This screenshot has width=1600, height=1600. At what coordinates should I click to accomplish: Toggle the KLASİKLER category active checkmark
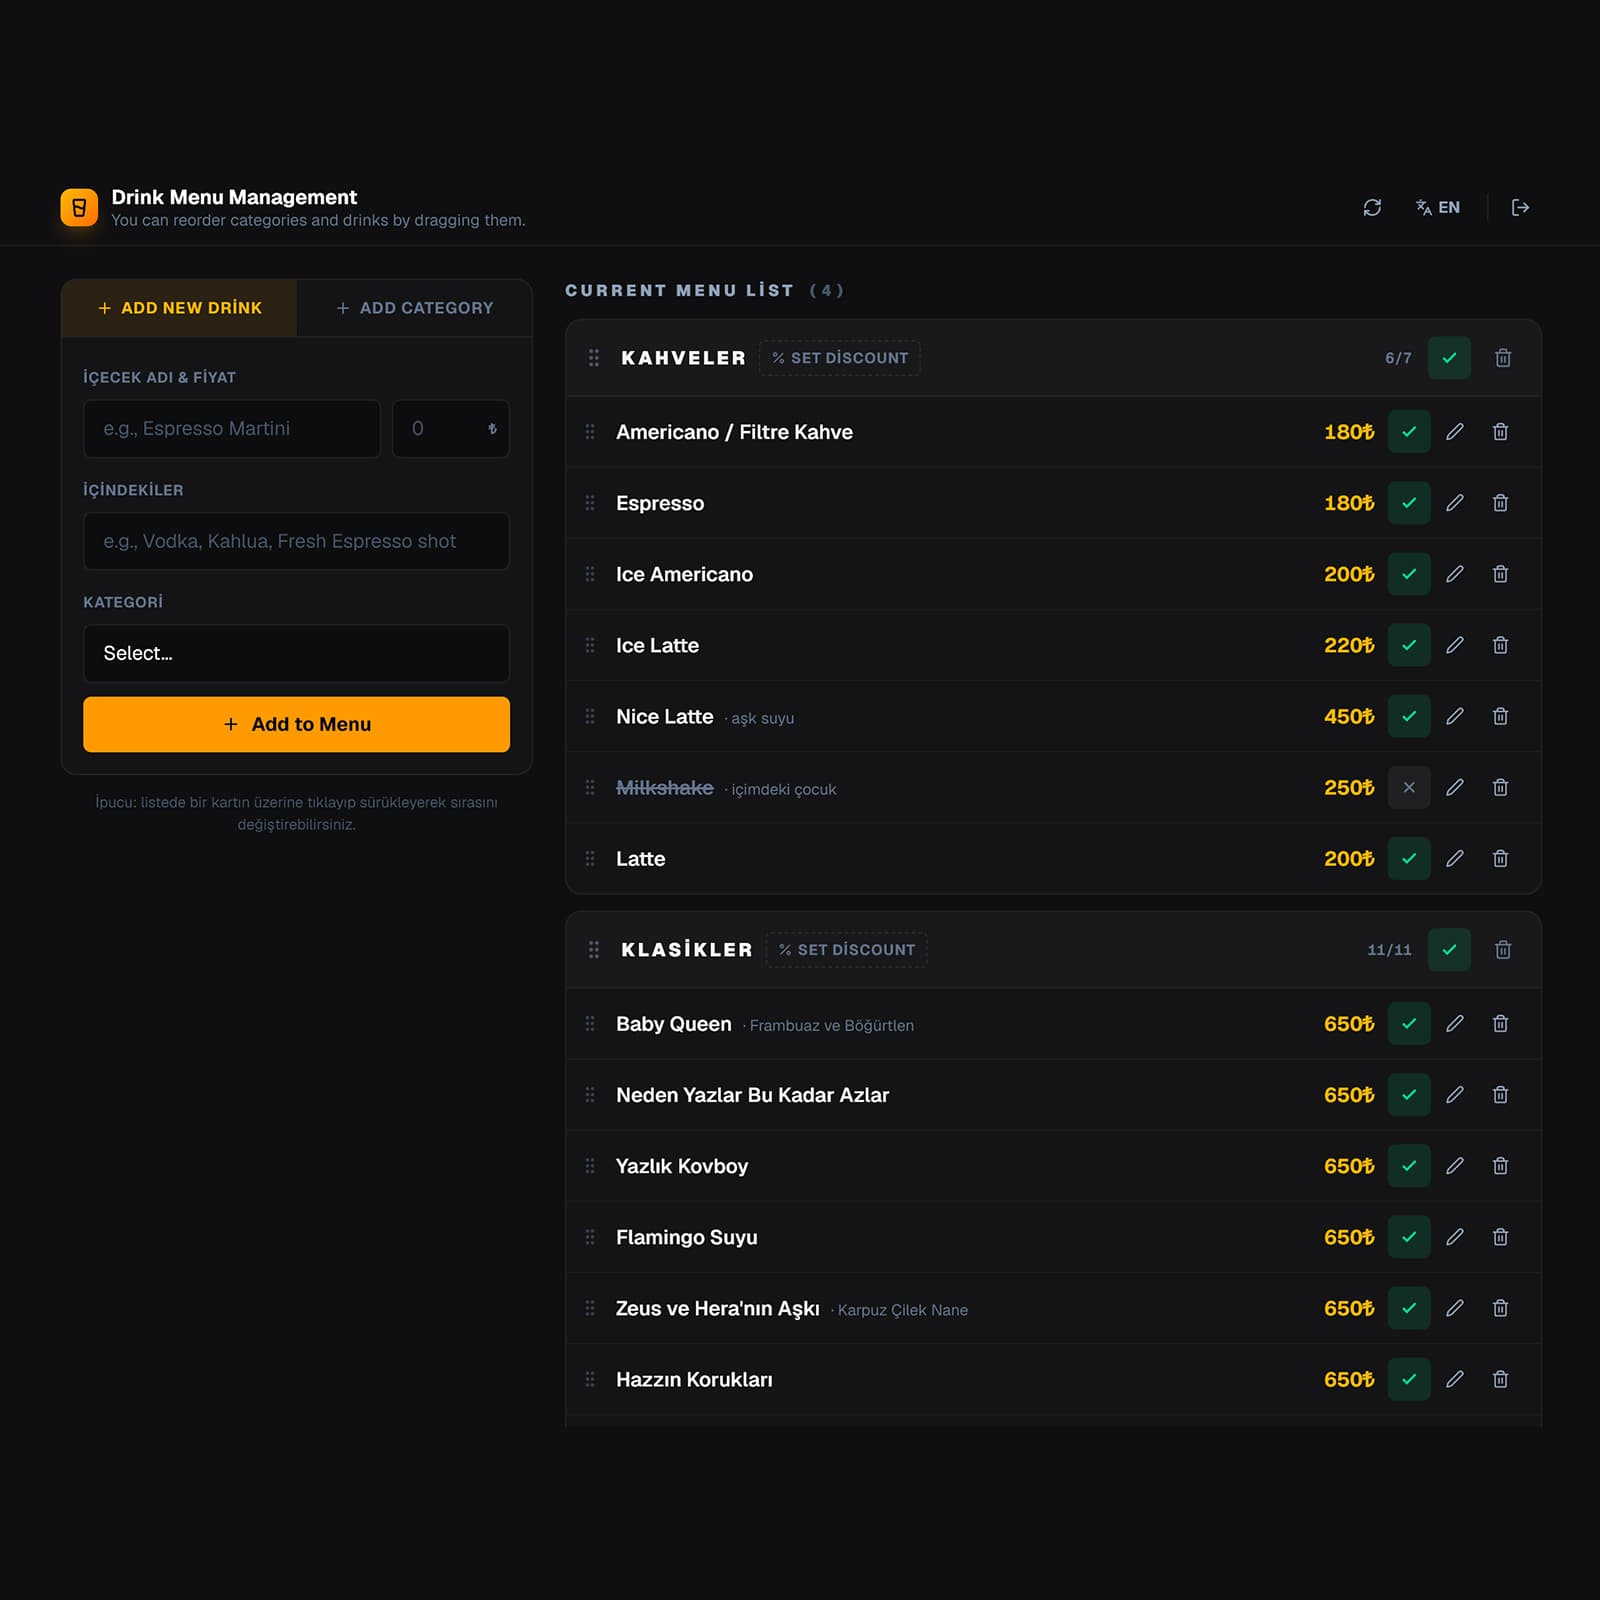click(x=1449, y=950)
